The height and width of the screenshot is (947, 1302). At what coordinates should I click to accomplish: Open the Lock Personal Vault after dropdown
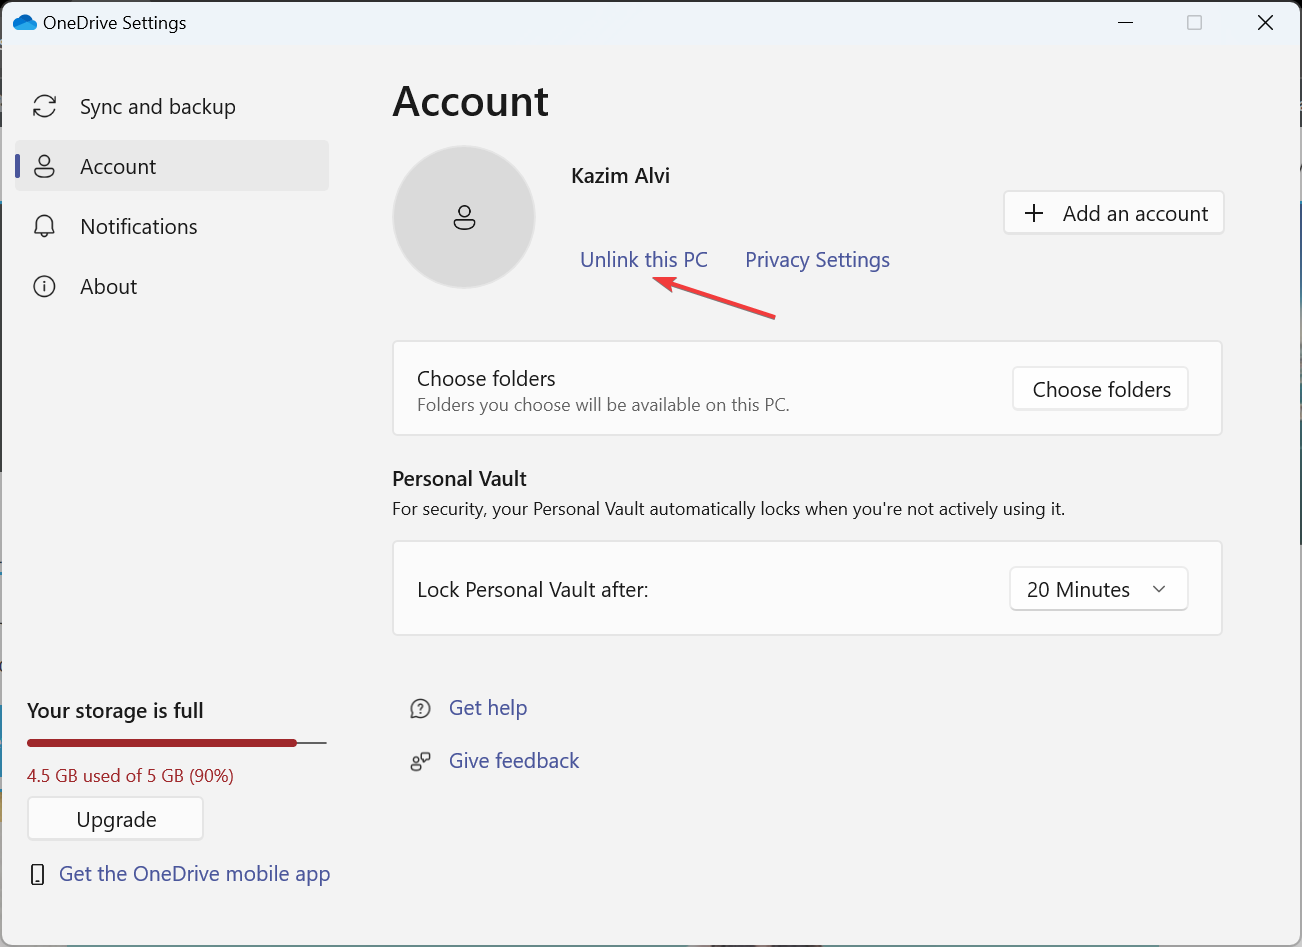click(1099, 589)
